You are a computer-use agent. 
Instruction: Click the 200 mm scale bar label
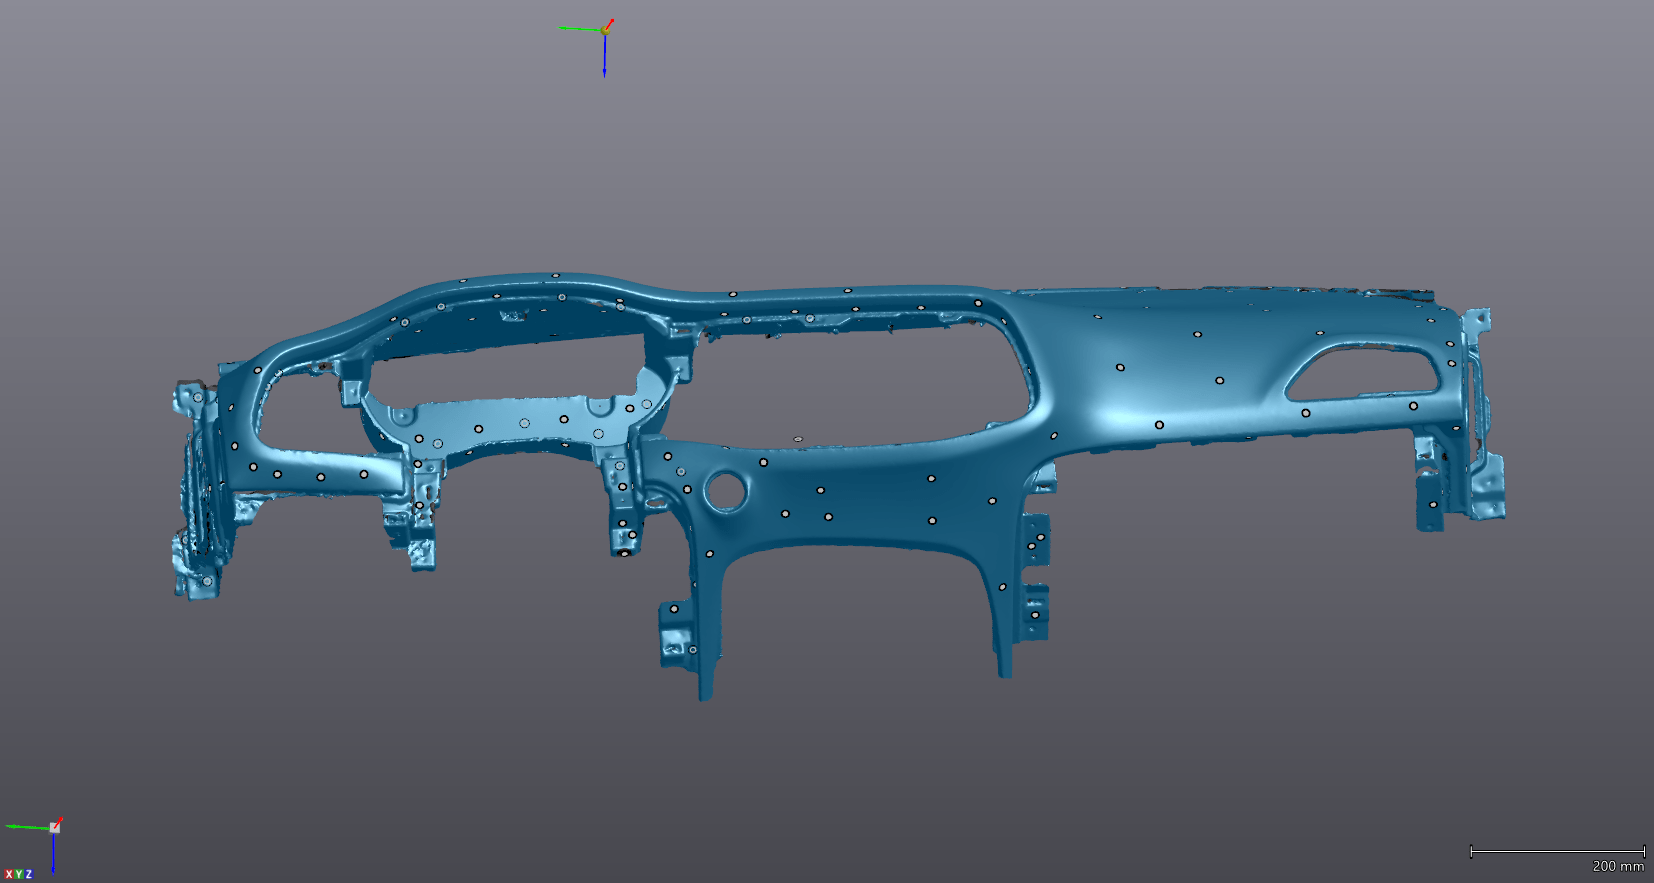point(1618,866)
